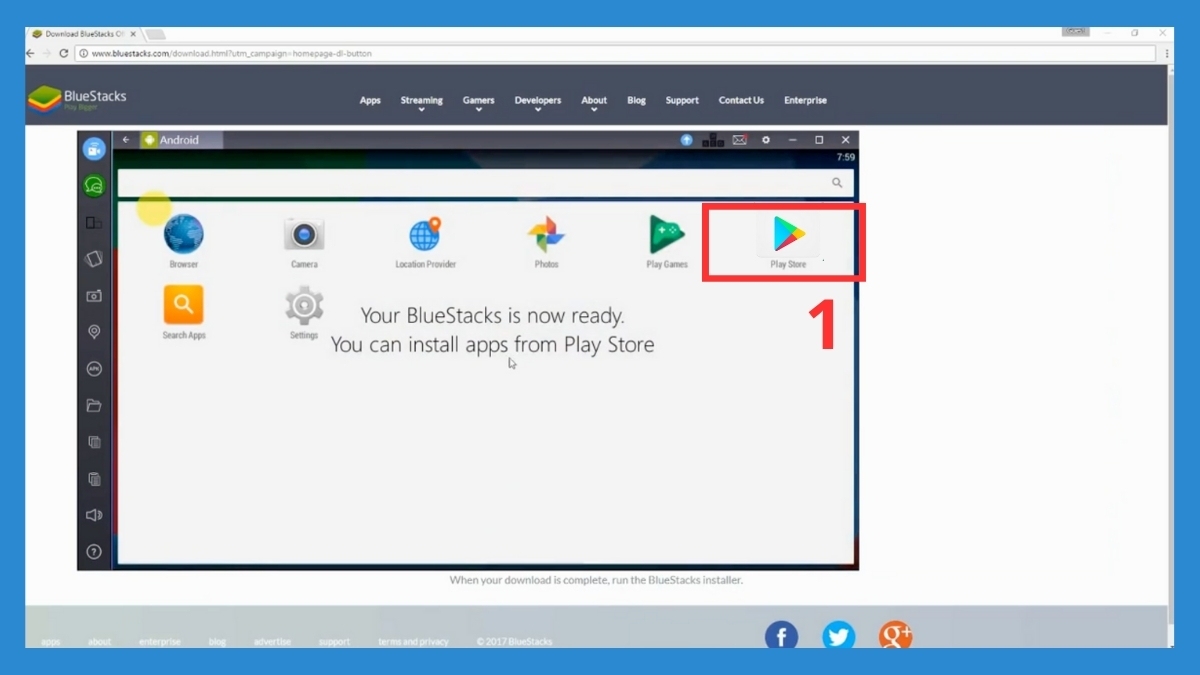Open the Blog menu item
The image size is (1200, 675).
click(637, 100)
